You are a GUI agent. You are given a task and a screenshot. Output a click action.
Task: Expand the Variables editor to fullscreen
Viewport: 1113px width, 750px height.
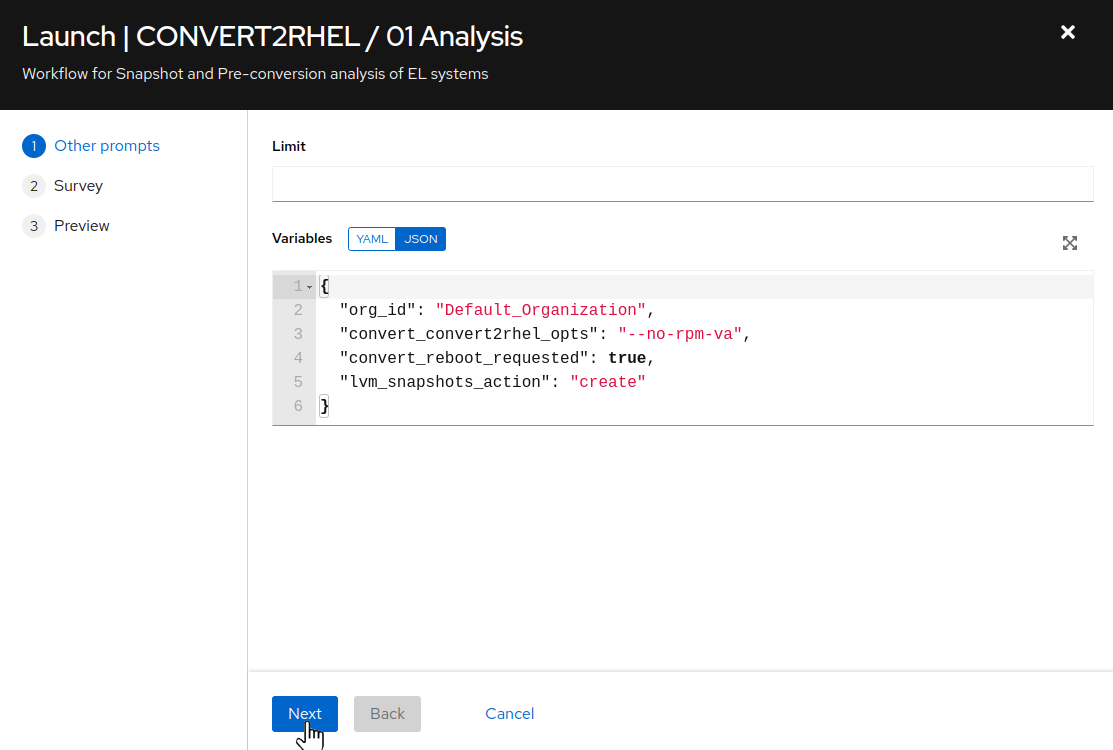(x=1070, y=243)
